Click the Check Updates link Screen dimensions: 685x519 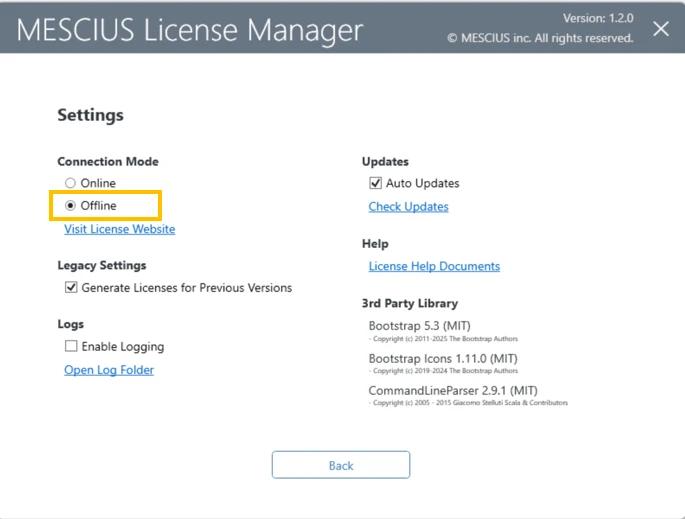[x=408, y=207]
